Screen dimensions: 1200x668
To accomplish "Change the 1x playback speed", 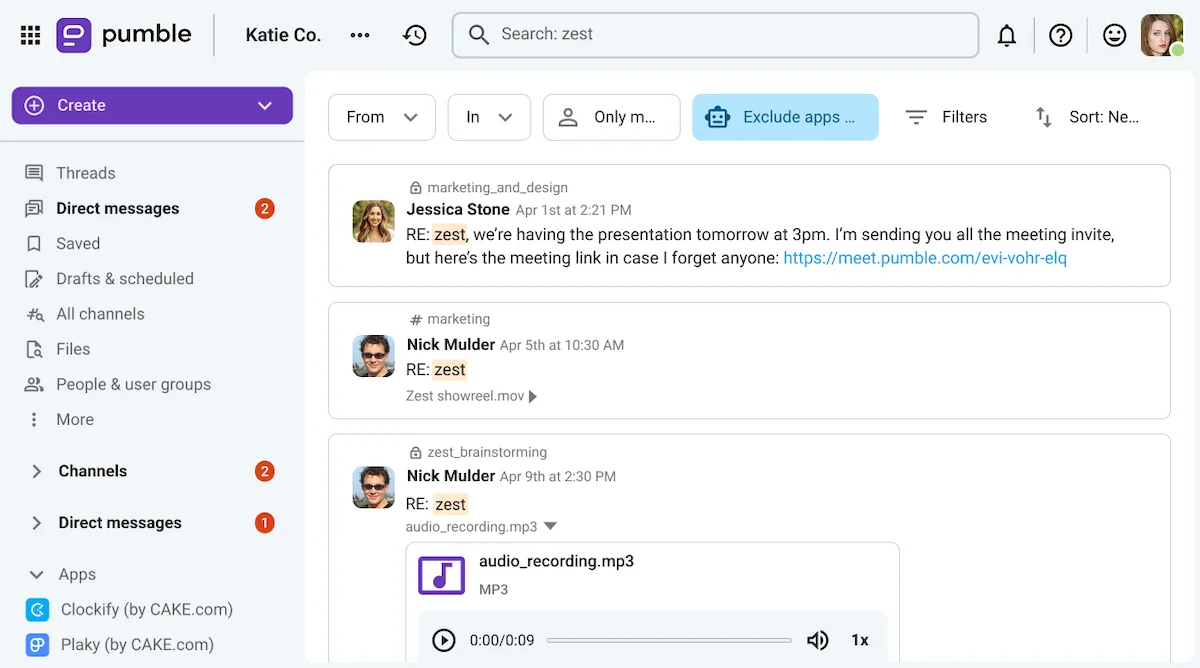I will (x=859, y=640).
